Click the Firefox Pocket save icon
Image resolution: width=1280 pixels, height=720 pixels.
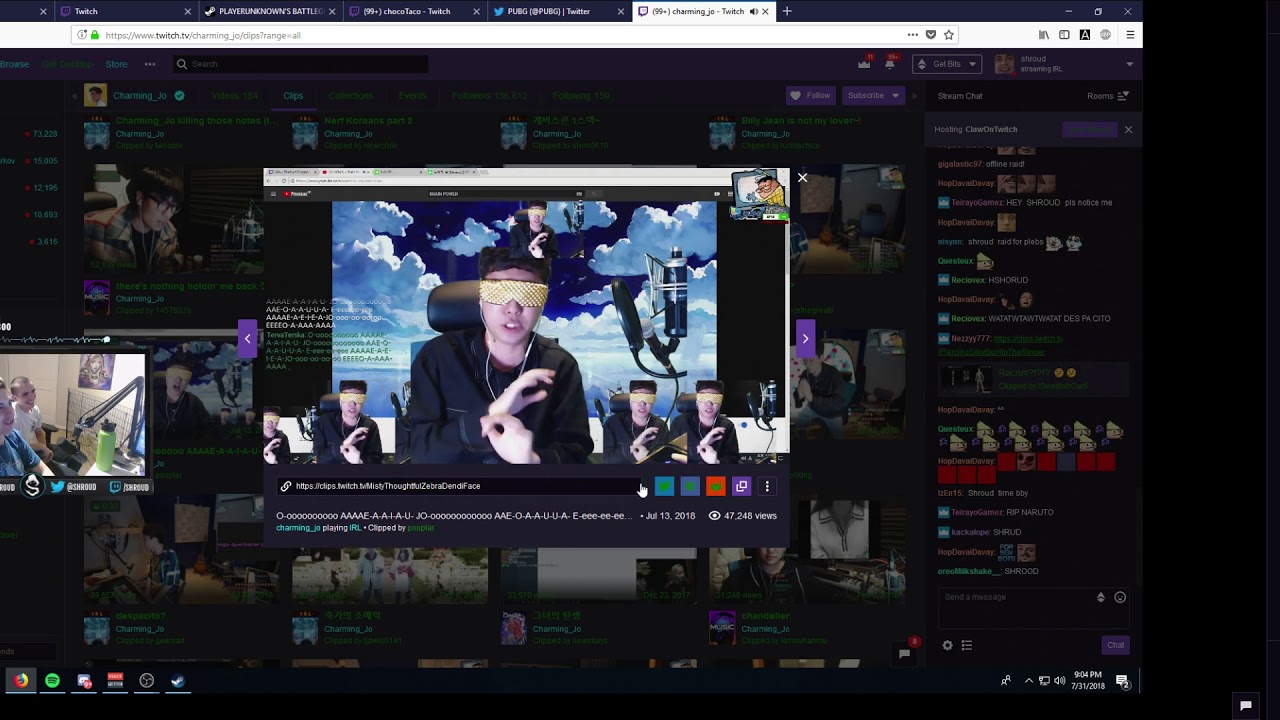[x=930, y=35]
